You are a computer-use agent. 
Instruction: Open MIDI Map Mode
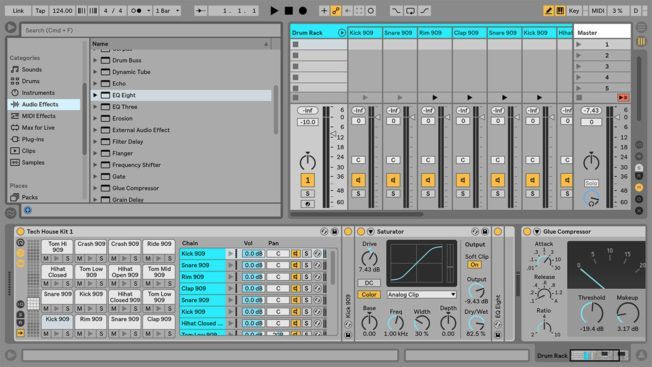point(598,11)
